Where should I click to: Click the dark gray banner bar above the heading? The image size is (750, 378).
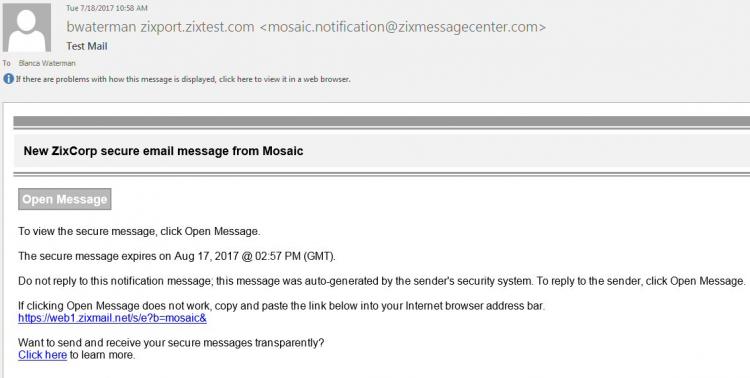(382, 121)
